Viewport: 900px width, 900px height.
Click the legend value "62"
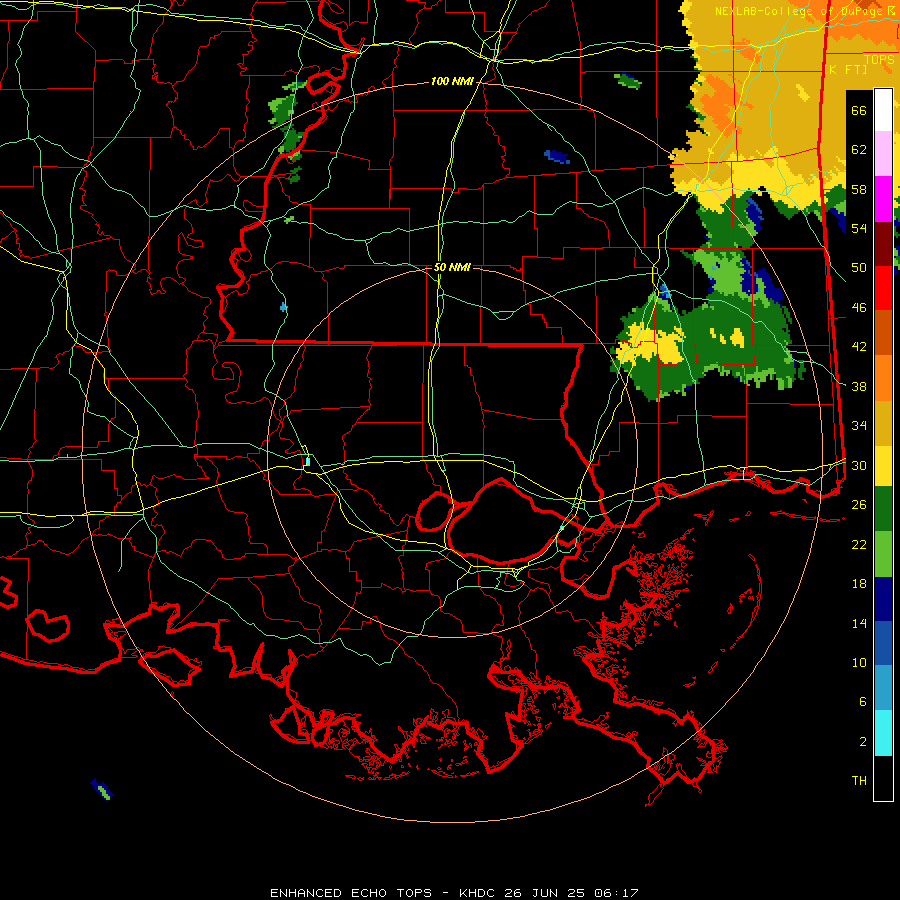(x=859, y=150)
